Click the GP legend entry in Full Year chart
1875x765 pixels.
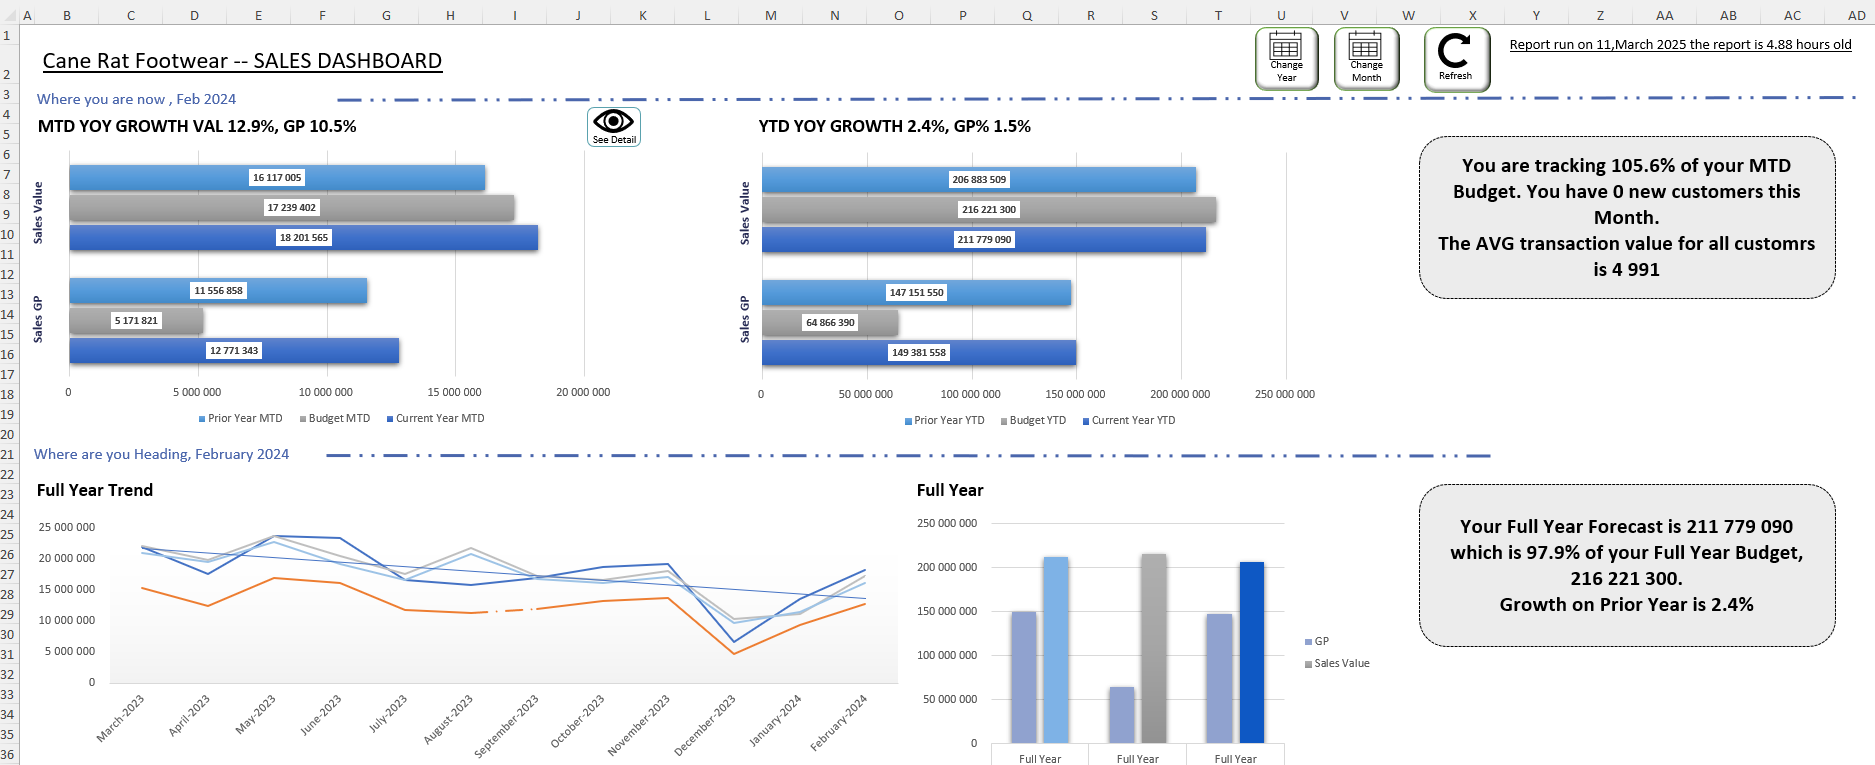pos(1320,642)
